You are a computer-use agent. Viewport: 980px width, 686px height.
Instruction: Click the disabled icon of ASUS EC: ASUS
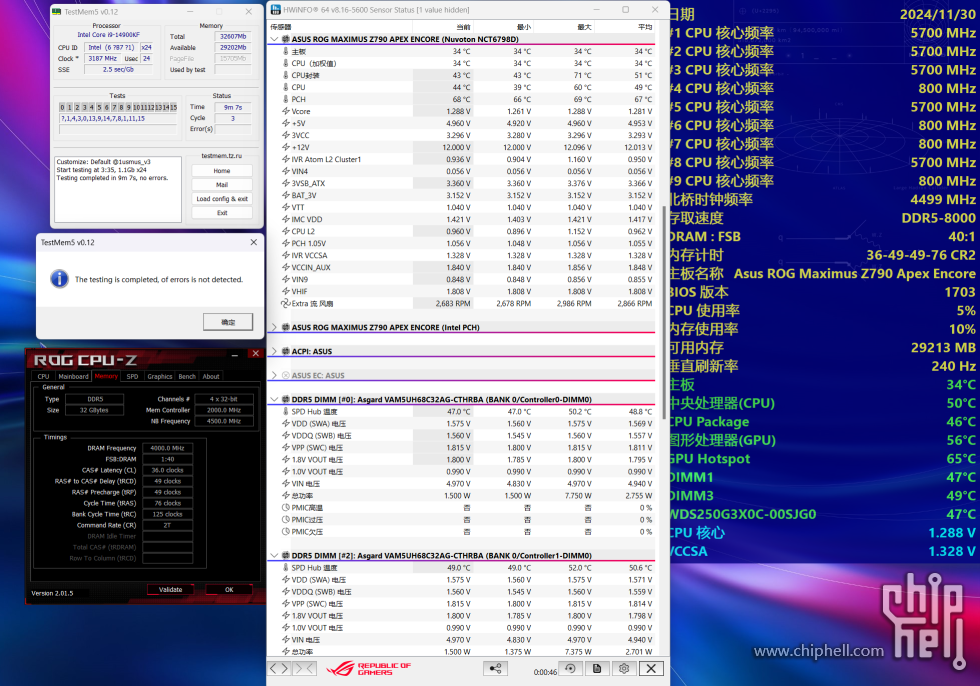[x=286, y=375]
